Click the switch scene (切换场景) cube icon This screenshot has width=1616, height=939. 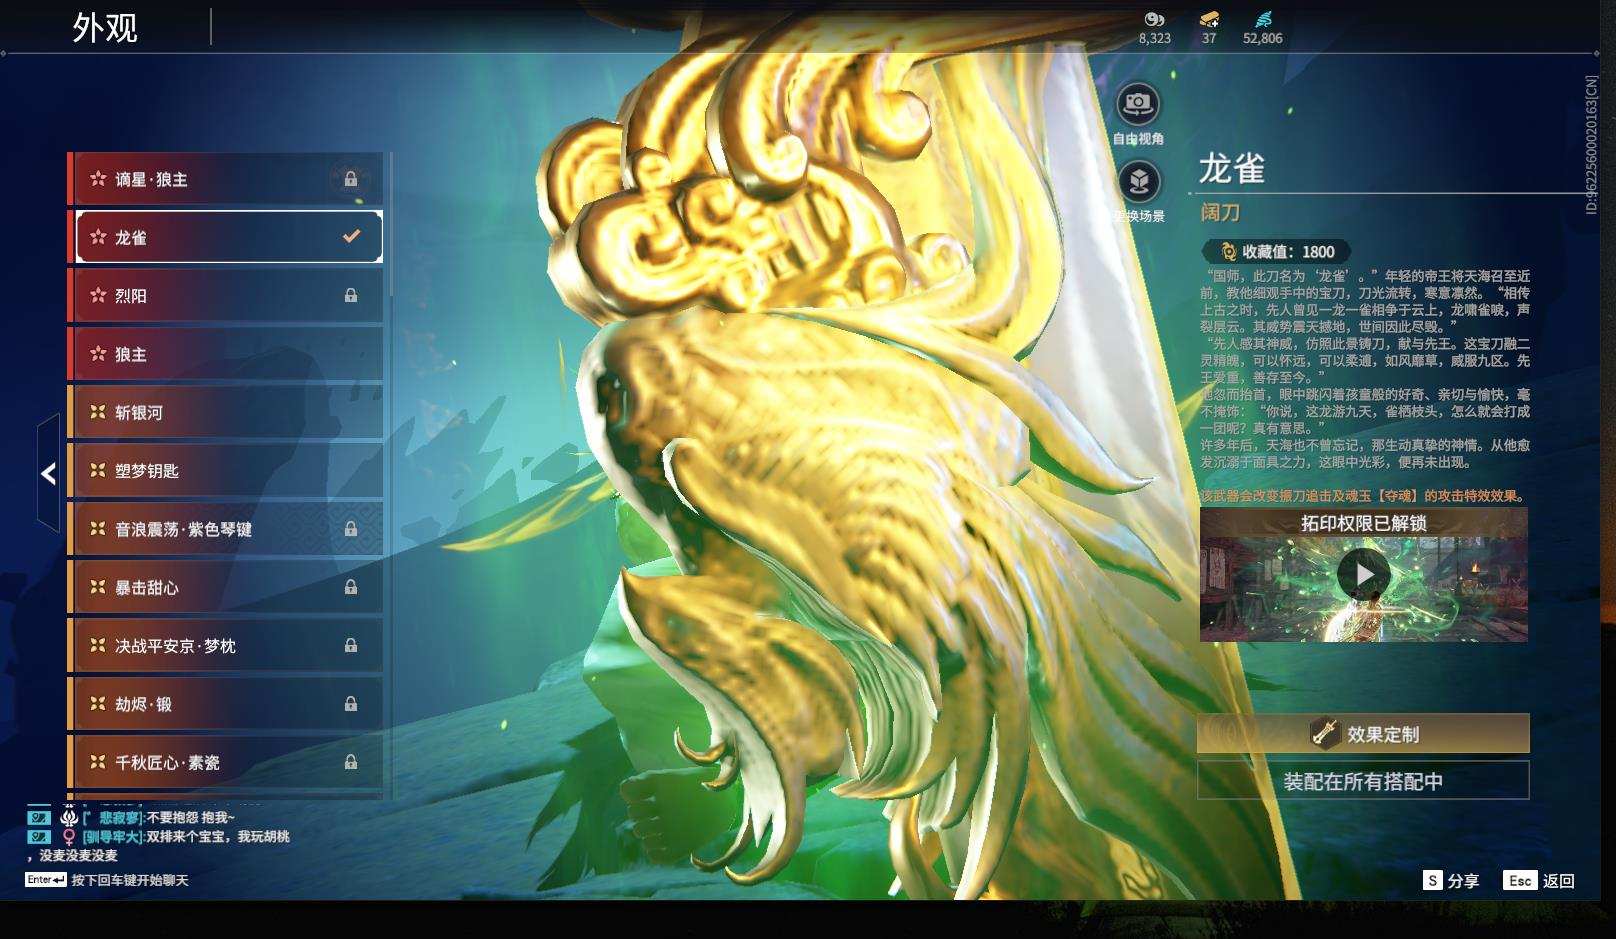(1138, 182)
